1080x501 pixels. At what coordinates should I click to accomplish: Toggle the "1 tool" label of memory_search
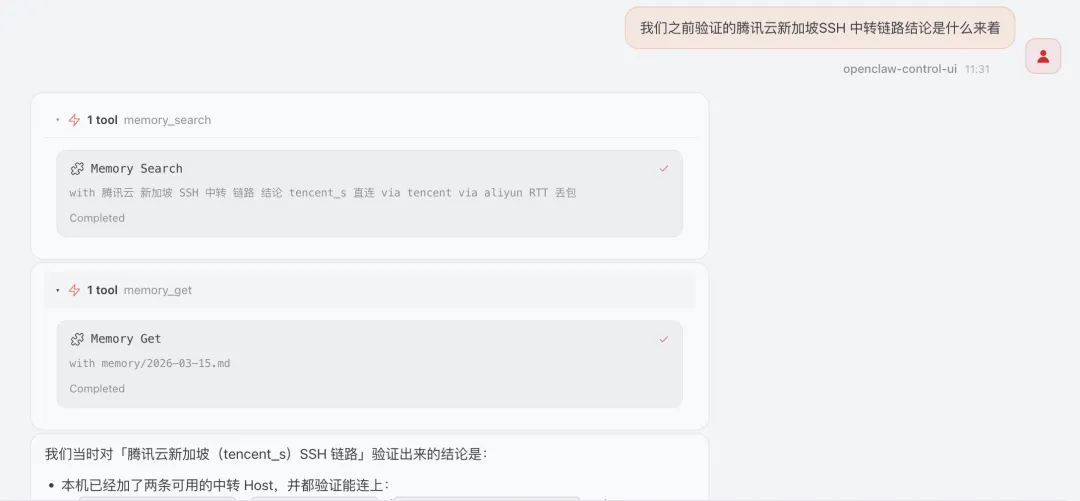(x=102, y=120)
